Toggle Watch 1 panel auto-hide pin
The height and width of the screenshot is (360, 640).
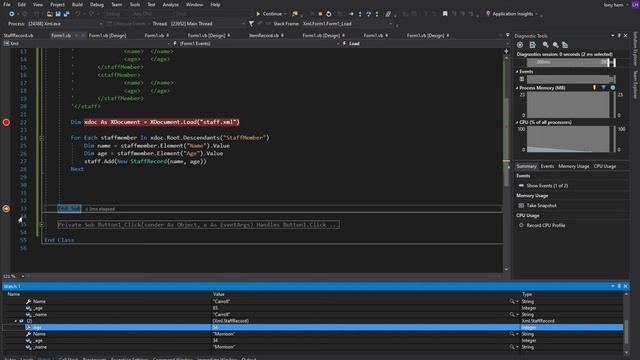619,286
